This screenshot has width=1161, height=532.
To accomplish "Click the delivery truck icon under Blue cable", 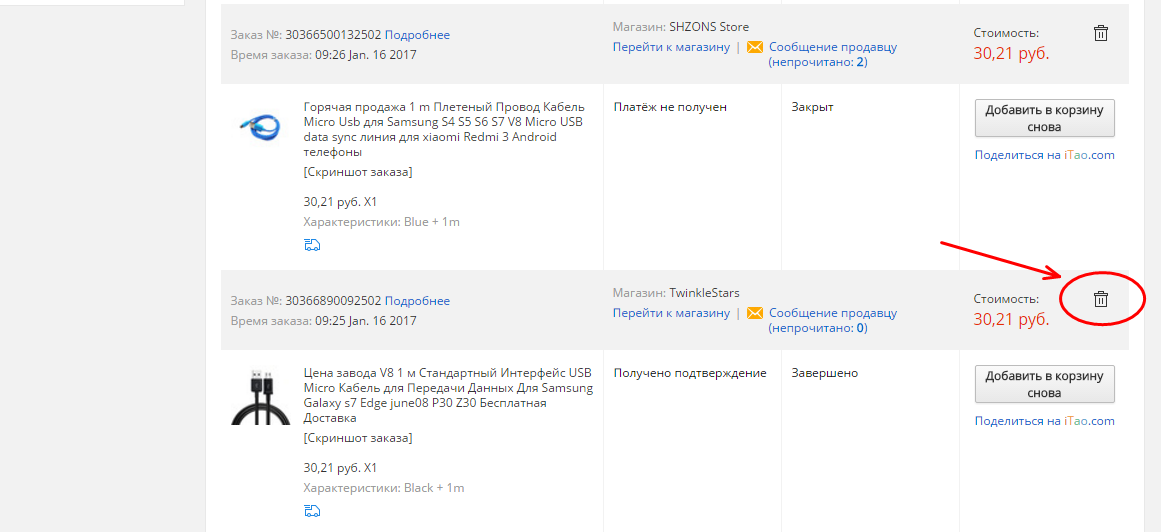I will pos(312,245).
